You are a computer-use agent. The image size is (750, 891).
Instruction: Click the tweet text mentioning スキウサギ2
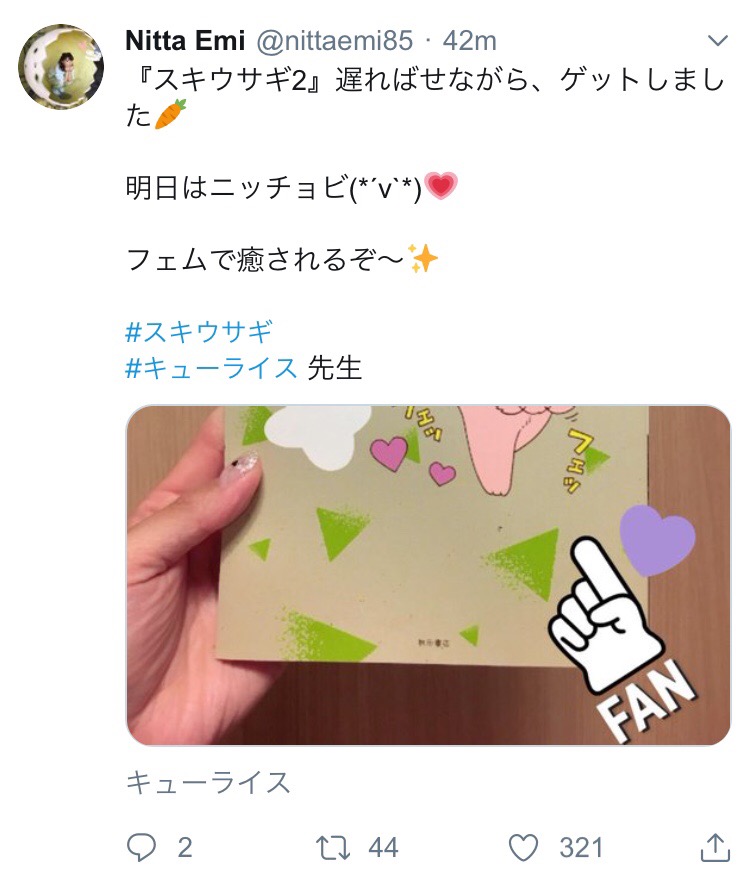tap(426, 97)
